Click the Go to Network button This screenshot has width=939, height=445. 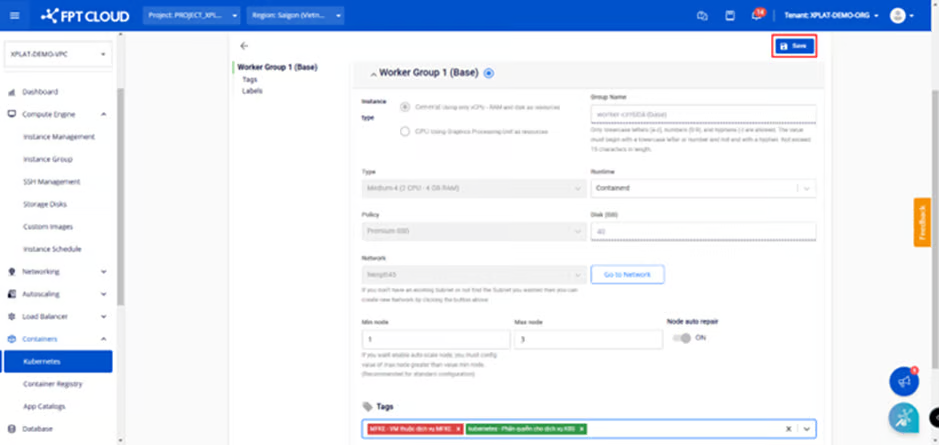(x=627, y=274)
